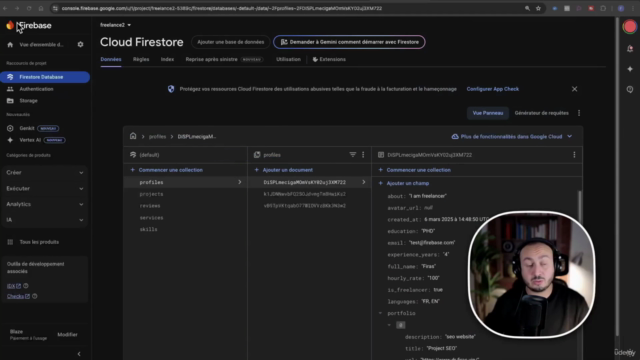Open Storage in sidebar
This screenshot has width=640, height=360.
click(x=28, y=100)
